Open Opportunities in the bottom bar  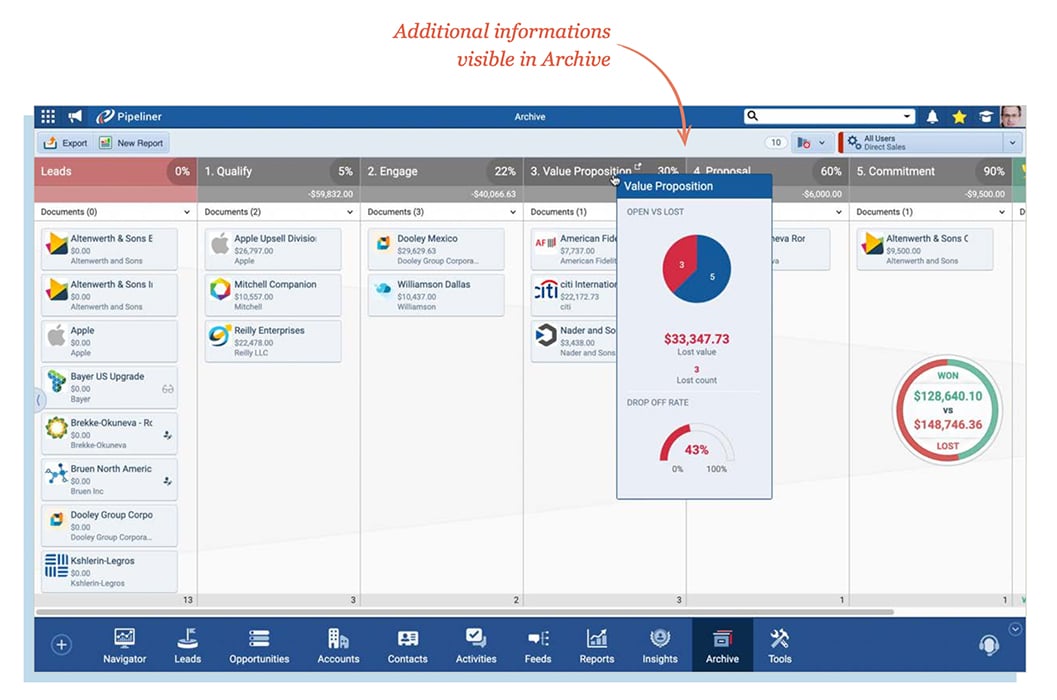click(x=259, y=646)
